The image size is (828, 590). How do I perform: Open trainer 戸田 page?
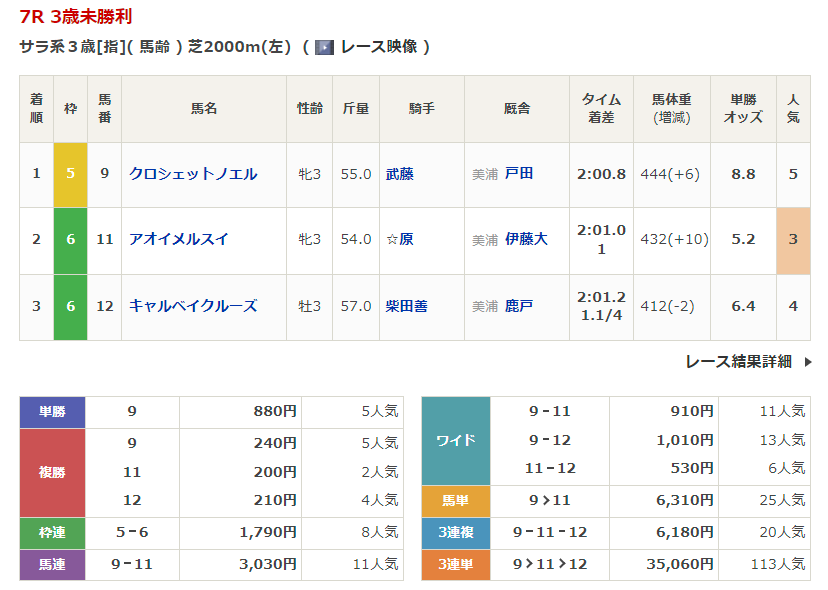(519, 174)
